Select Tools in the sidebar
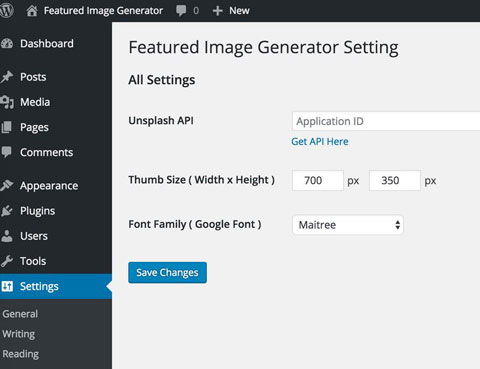The image size is (480, 369). point(33,261)
